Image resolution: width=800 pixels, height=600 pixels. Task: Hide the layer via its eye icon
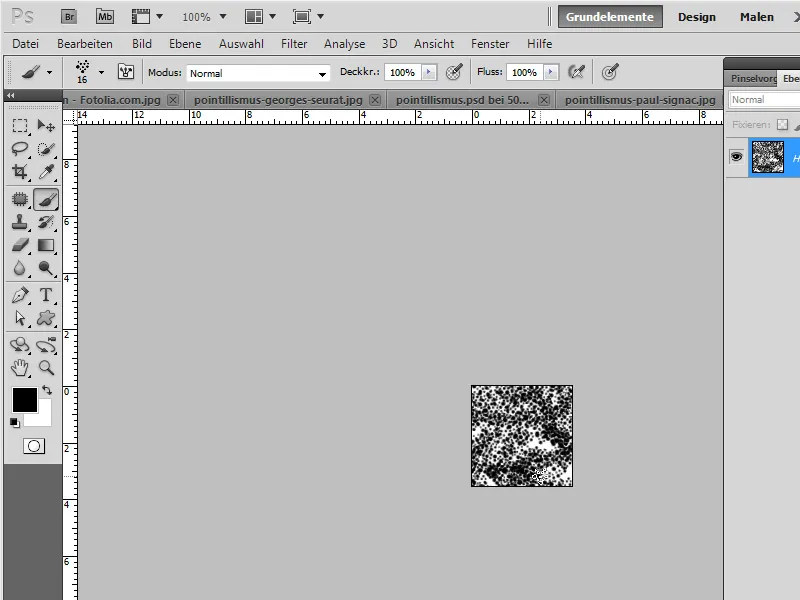737,158
